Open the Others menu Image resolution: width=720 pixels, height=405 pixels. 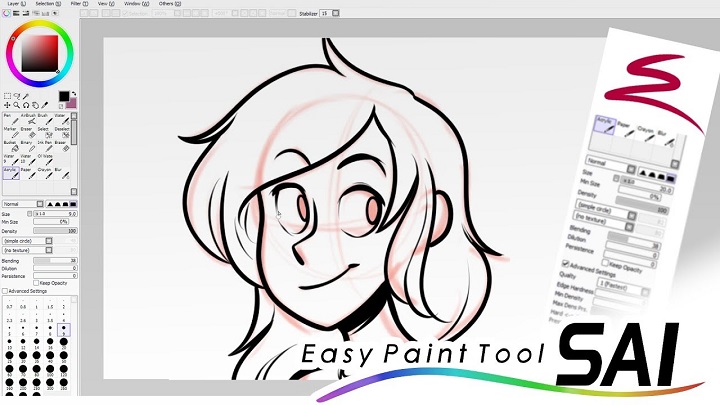coord(170,3)
